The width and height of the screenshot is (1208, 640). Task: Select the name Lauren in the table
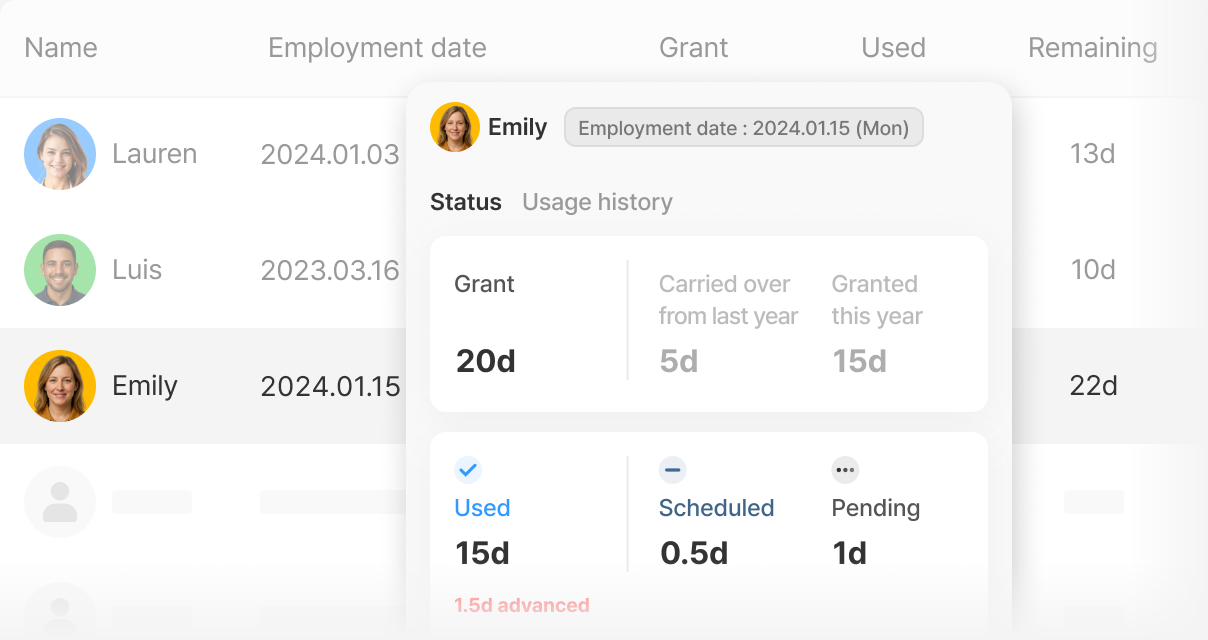(x=154, y=154)
